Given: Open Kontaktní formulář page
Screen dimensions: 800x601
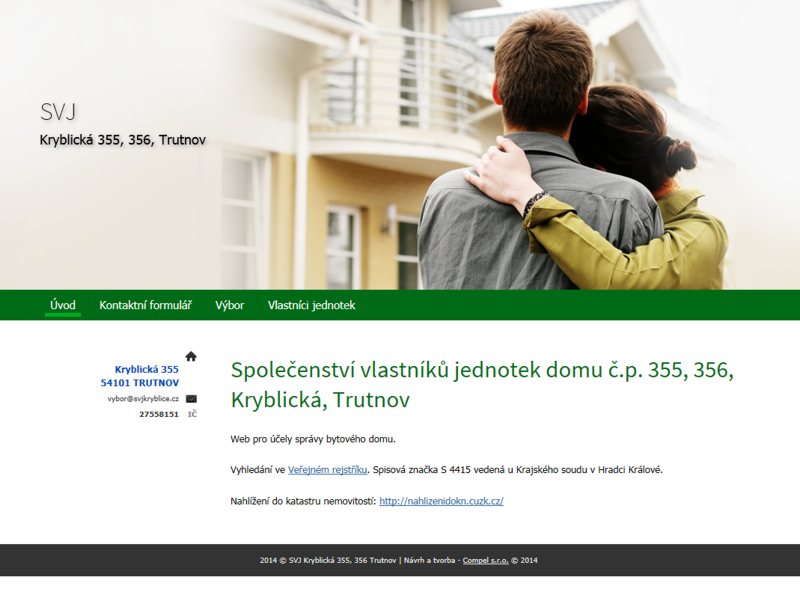Looking at the screenshot, I should click(145, 305).
